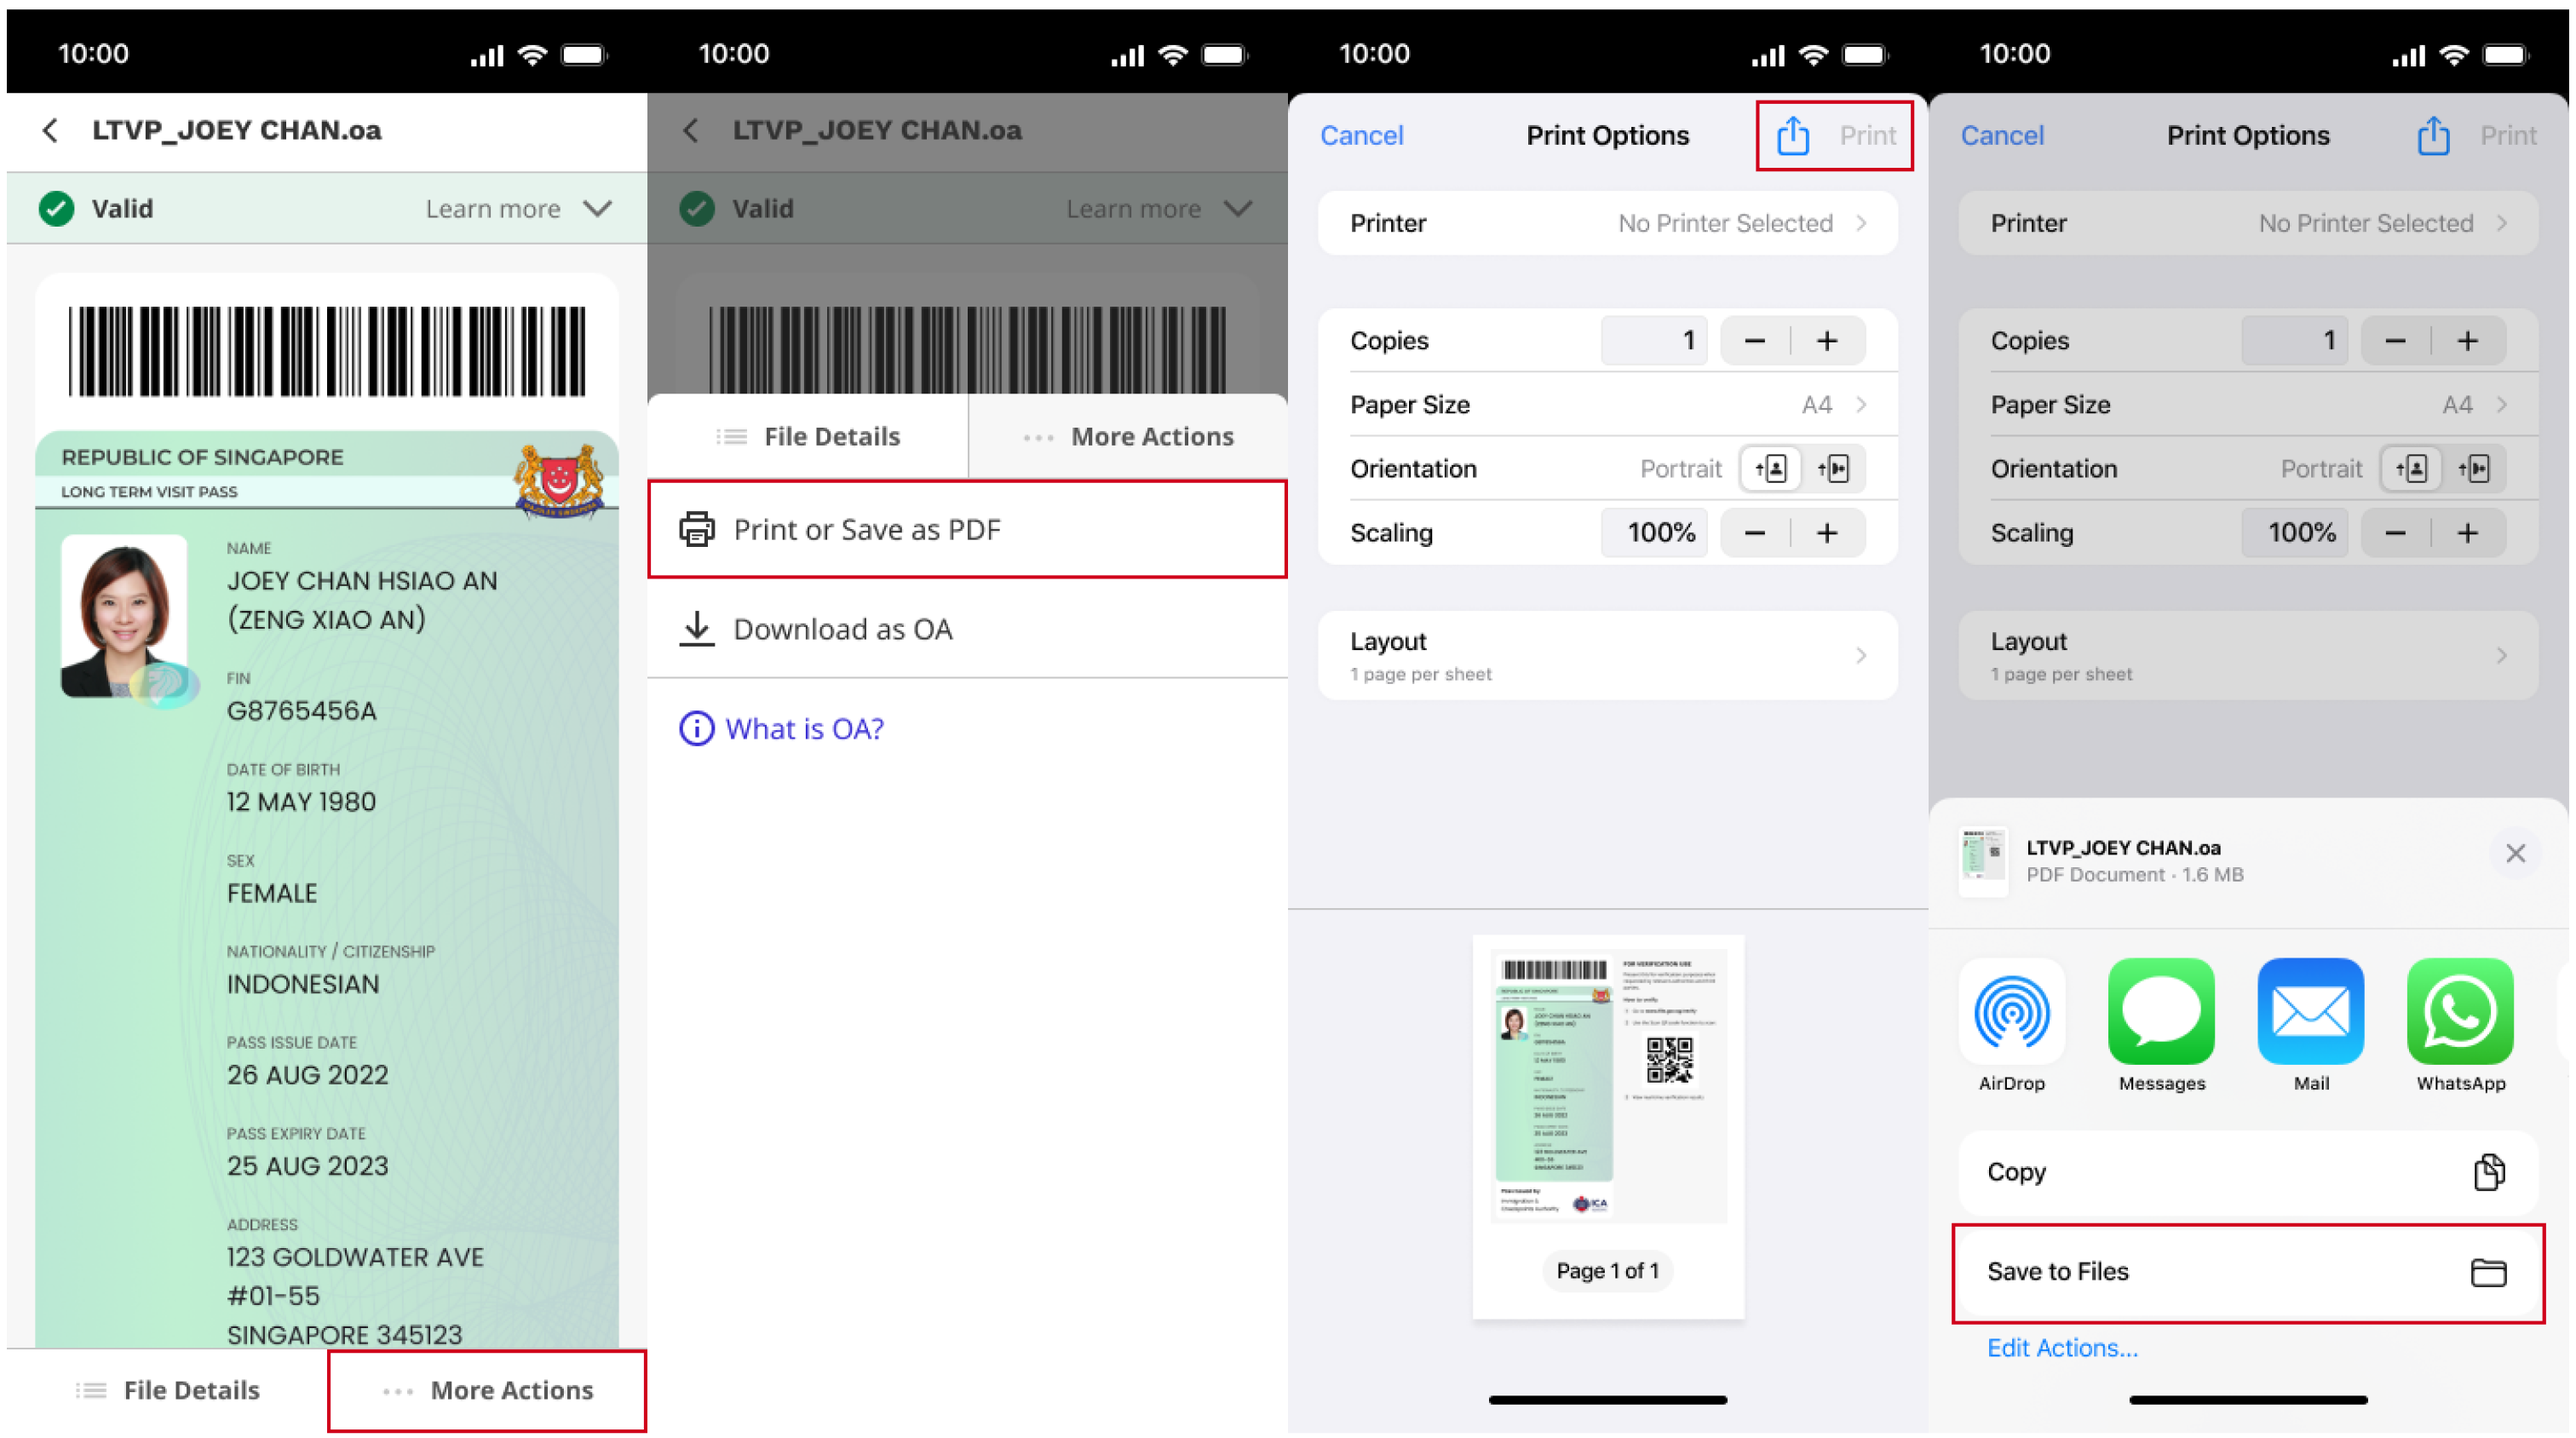Close the share sheet with X
The height and width of the screenshot is (1438, 2576).
pyautogui.click(x=2515, y=853)
